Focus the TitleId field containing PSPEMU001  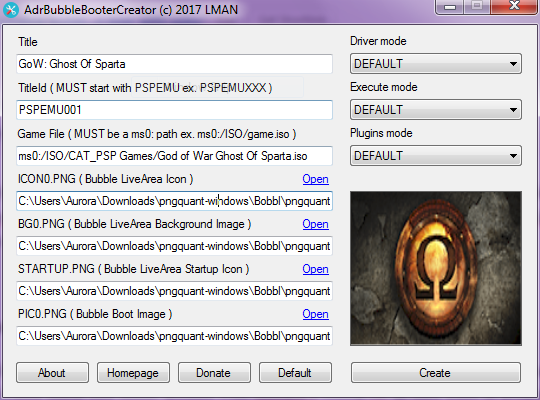pyautogui.click(x=174, y=110)
